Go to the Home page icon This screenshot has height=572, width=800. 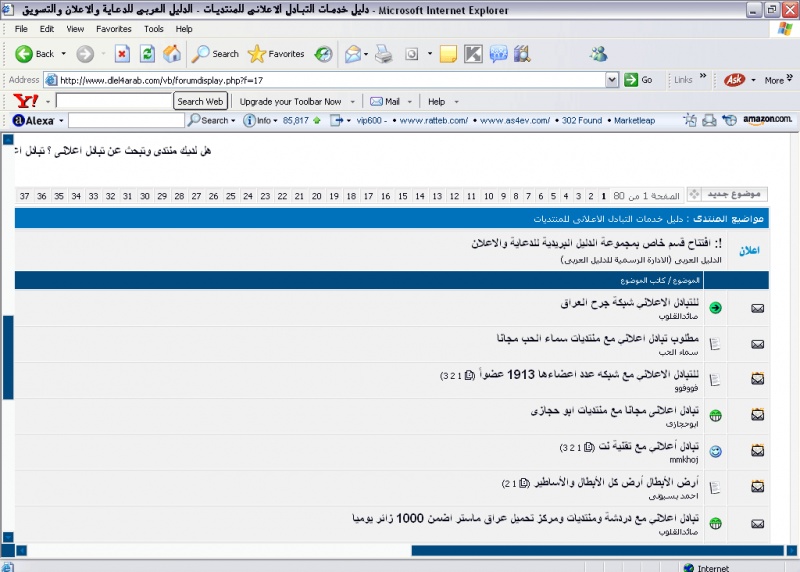pyautogui.click(x=172, y=54)
